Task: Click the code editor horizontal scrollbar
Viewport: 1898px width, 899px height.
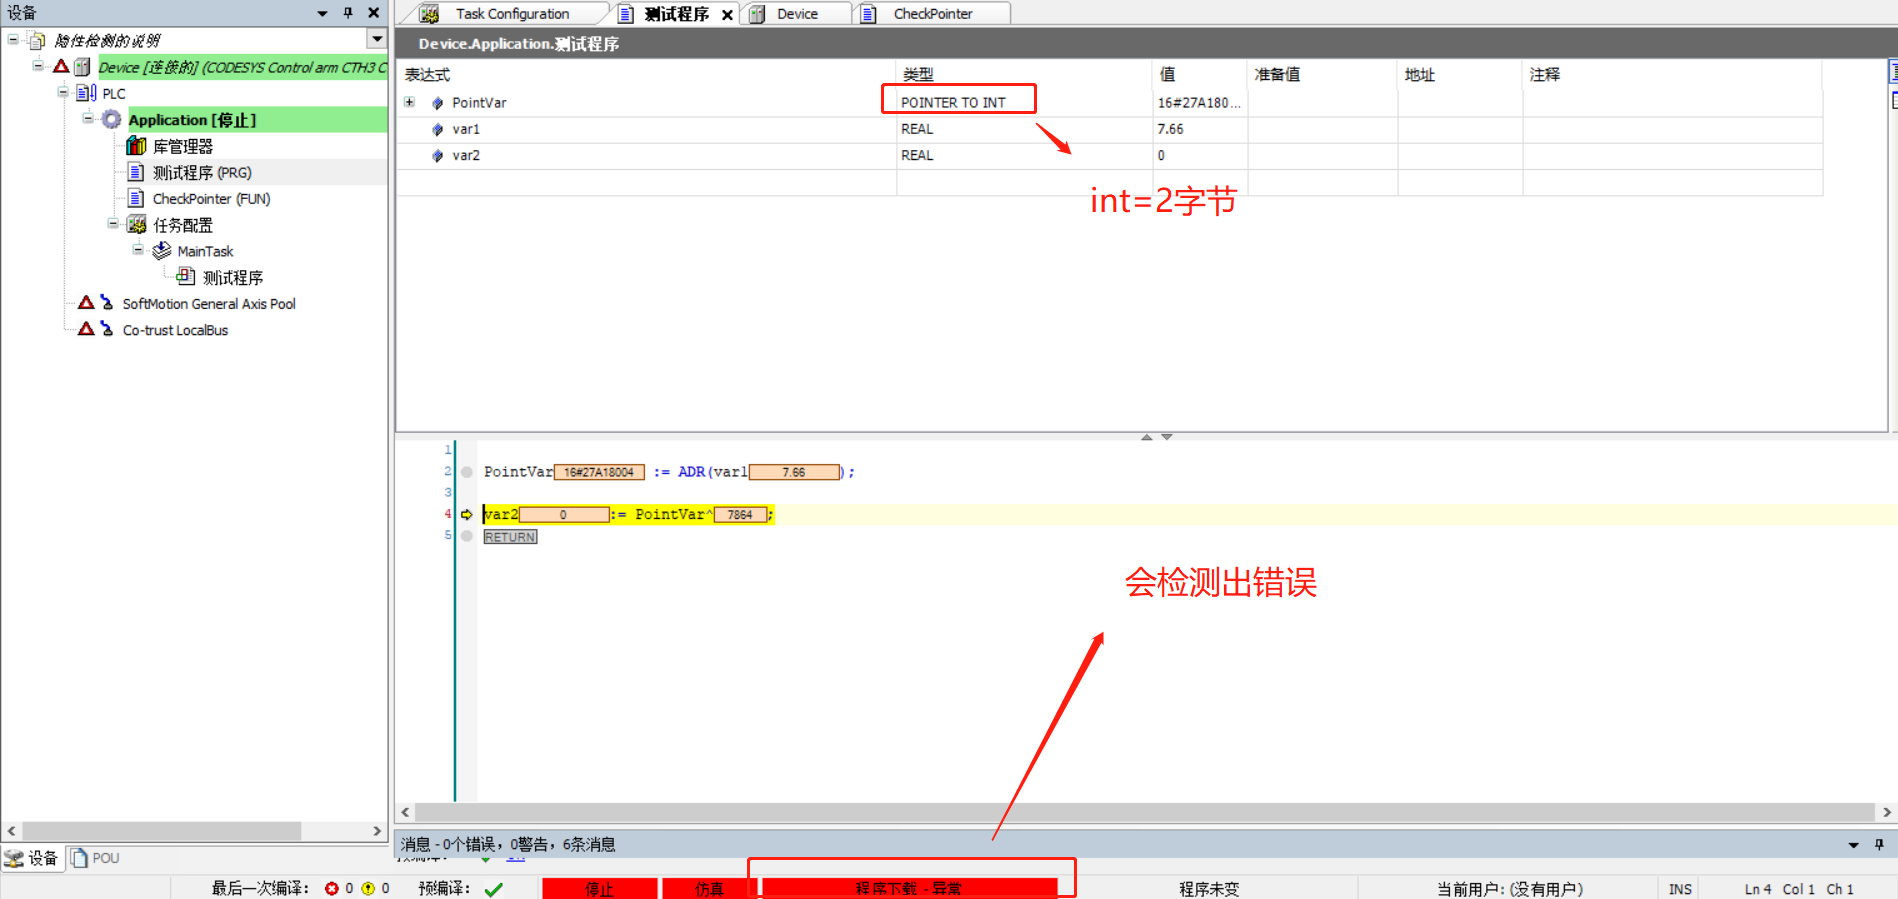Action: pyautogui.click(x=1145, y=812)
